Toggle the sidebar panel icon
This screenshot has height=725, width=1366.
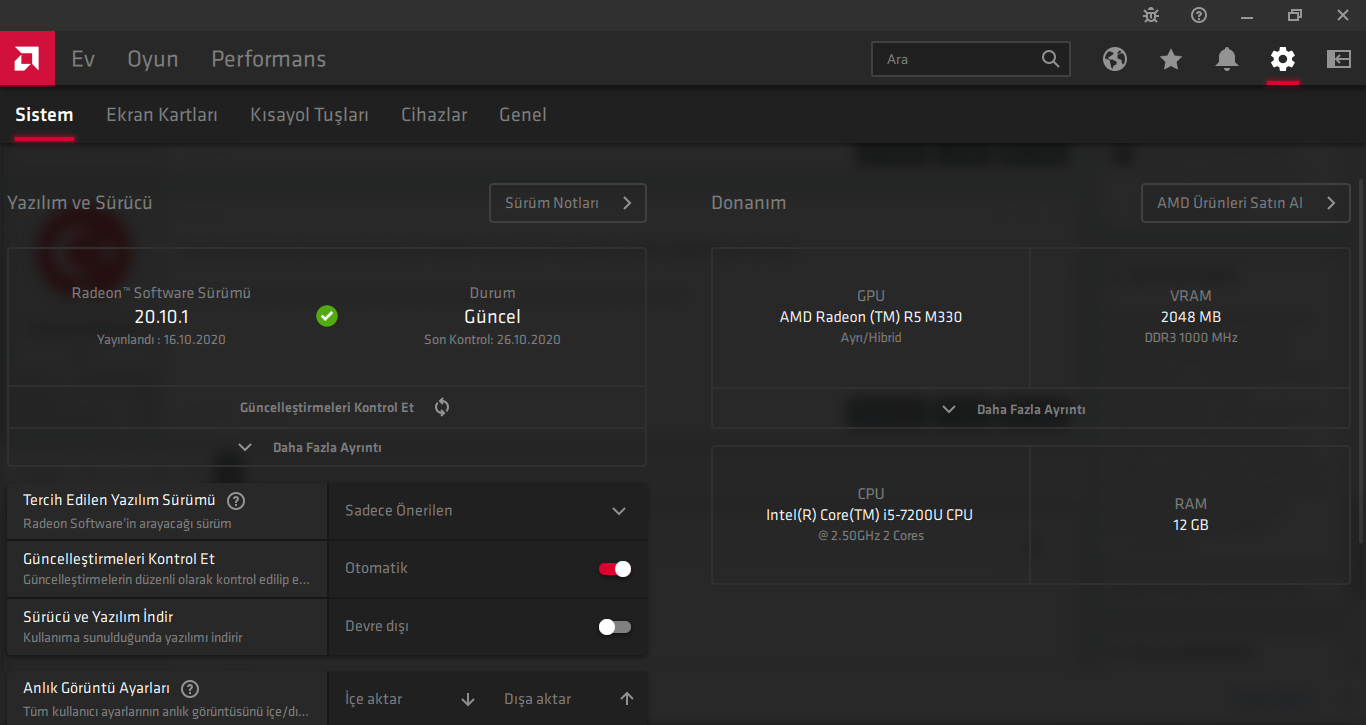1339,59
